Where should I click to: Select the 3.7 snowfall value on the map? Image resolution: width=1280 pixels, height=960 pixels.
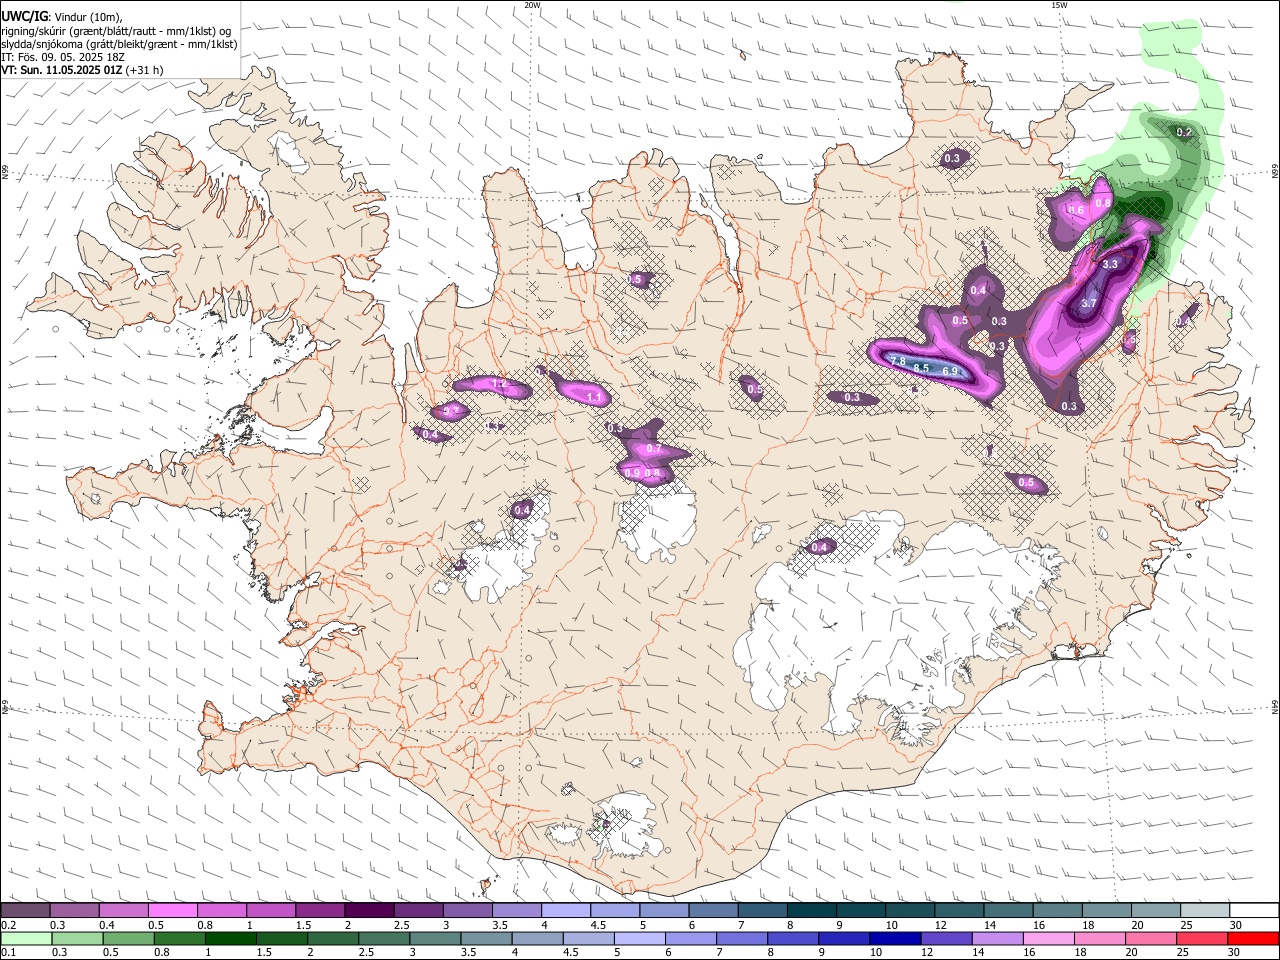(1090, 303)
